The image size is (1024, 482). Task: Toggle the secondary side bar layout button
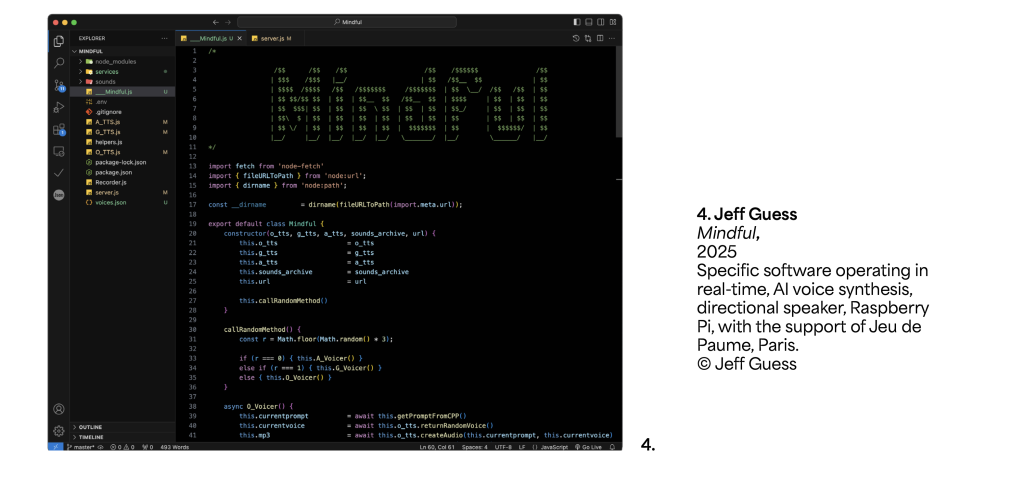click(601, 22)
